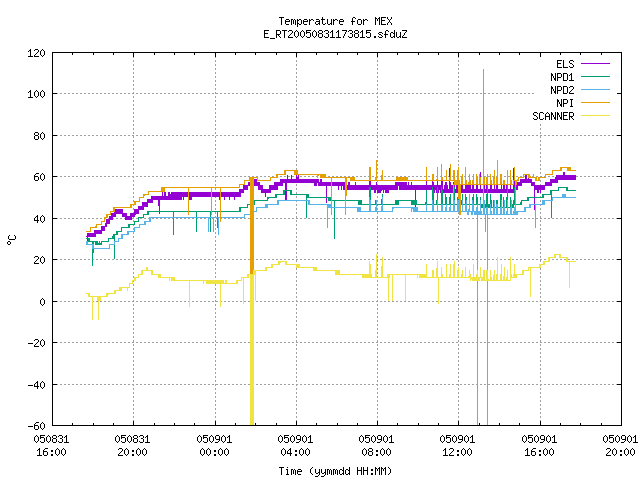Click the NPI legend label
Screen dimensions: 640x480
(x=565, y=103)
